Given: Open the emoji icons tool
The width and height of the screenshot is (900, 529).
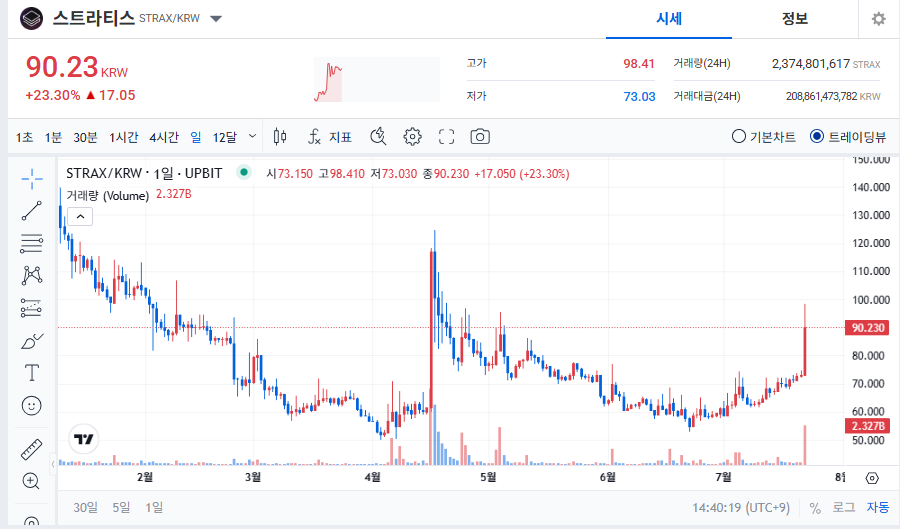Looking at the screenshot, I should point(32,406).
